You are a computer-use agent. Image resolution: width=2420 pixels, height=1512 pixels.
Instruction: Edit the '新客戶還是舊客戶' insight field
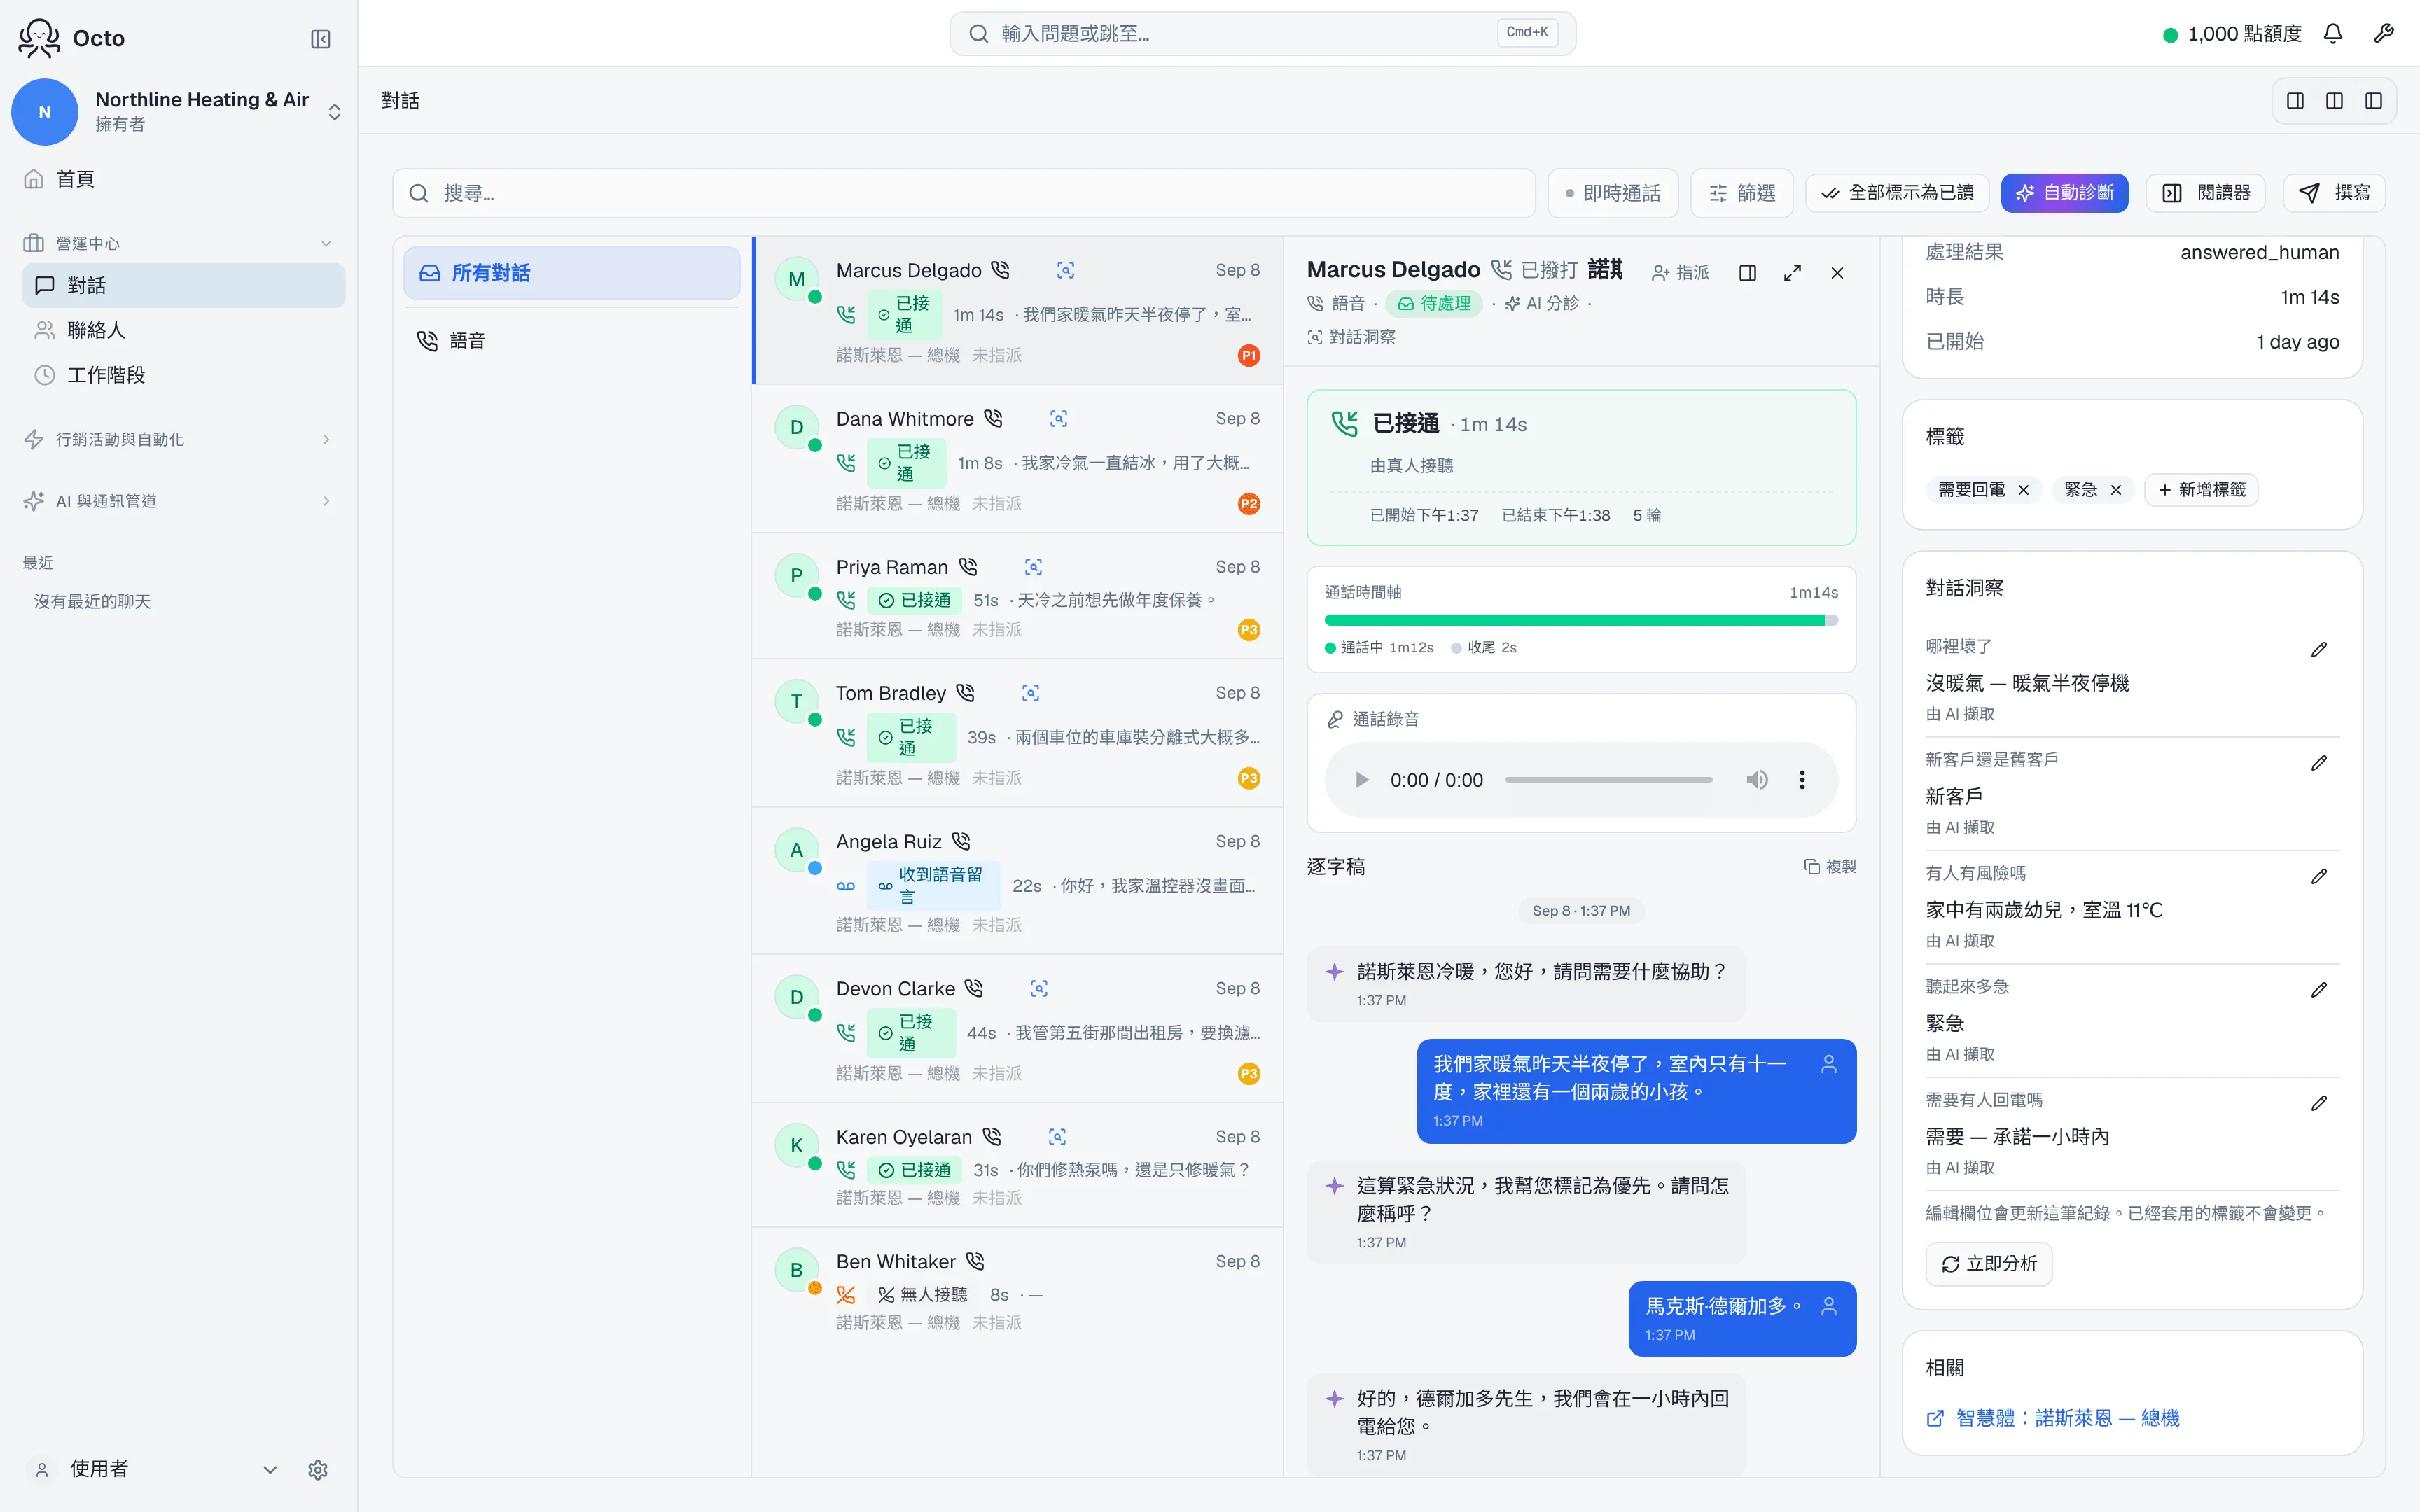(2319, 763)
